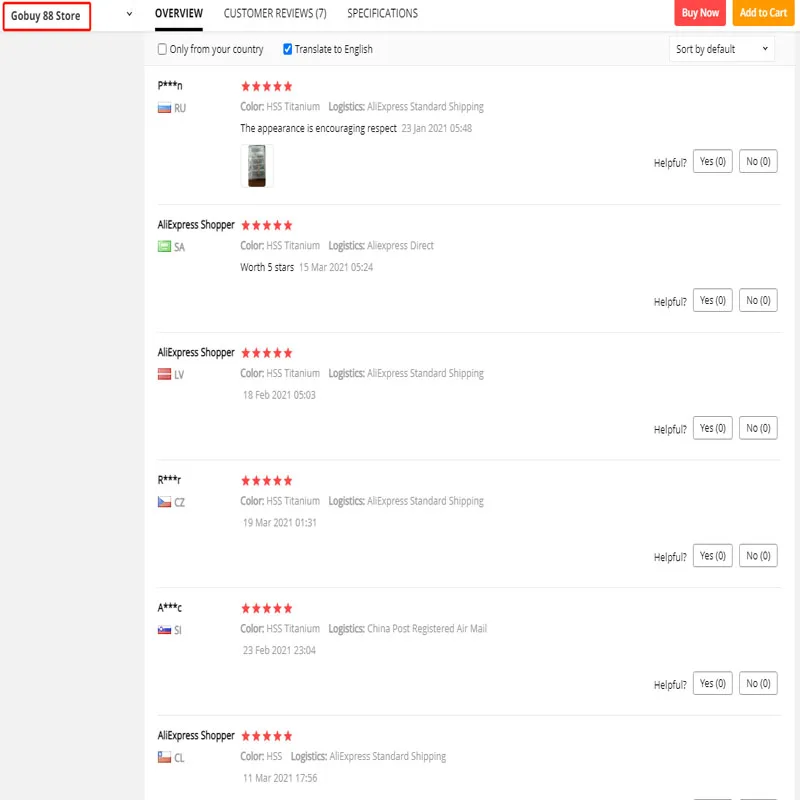Open the review photo thumbnail from P***n
This screenshot has width=800, height=800.
(x=257, y=166)
